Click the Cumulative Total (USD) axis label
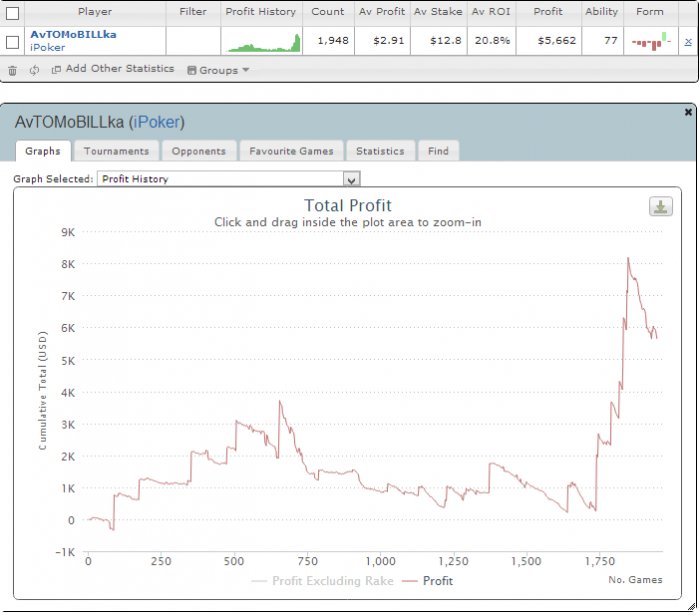 (43, 391)
